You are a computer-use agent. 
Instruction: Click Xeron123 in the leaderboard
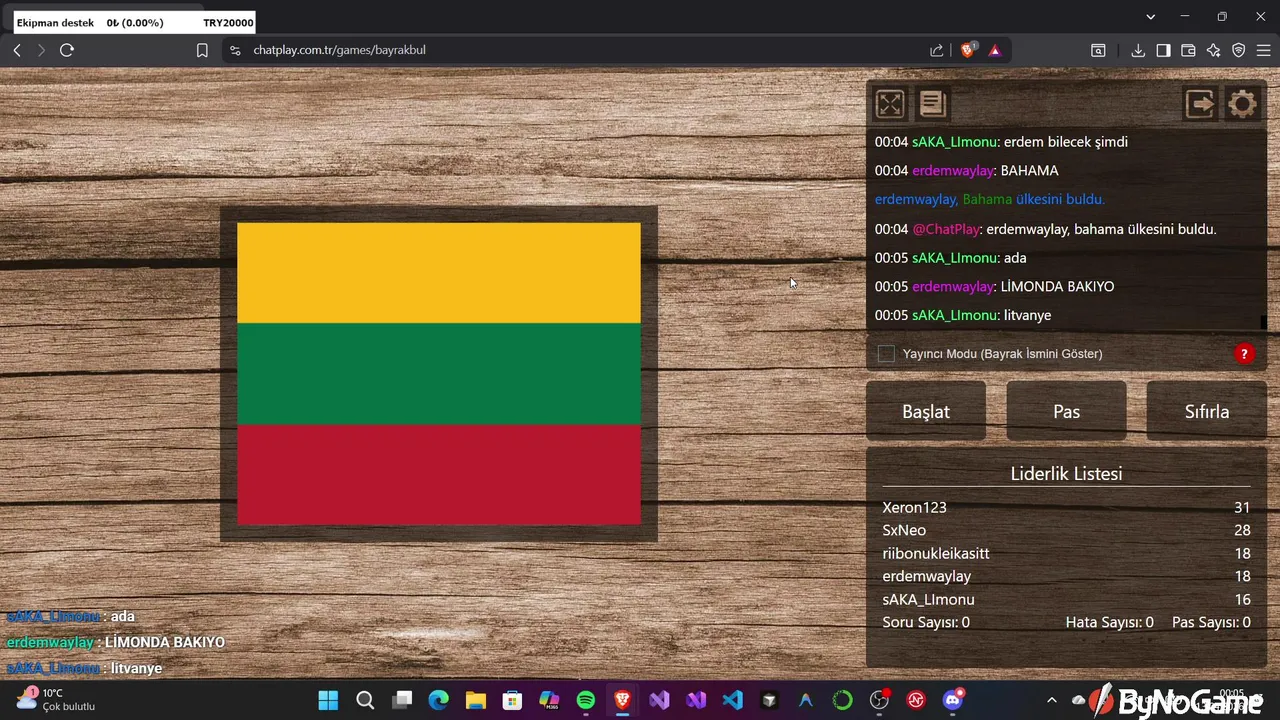click(914, 507)
